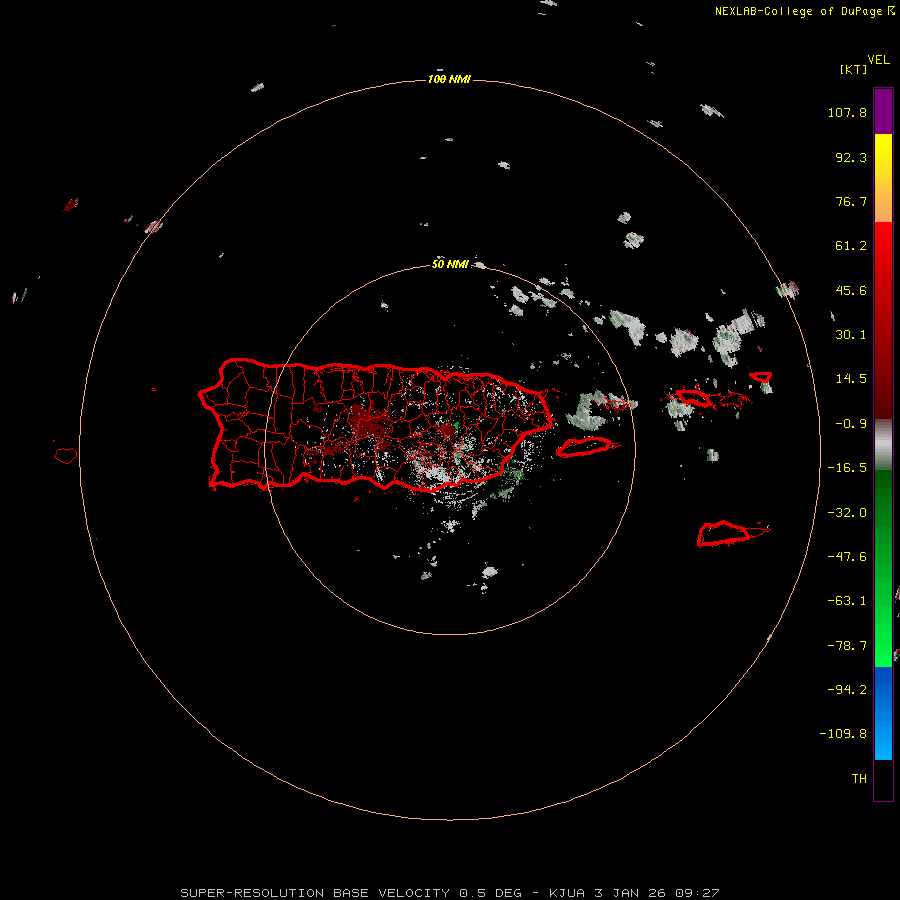
Task: Click the 14.5 scale value
Action: coord(851,379)
